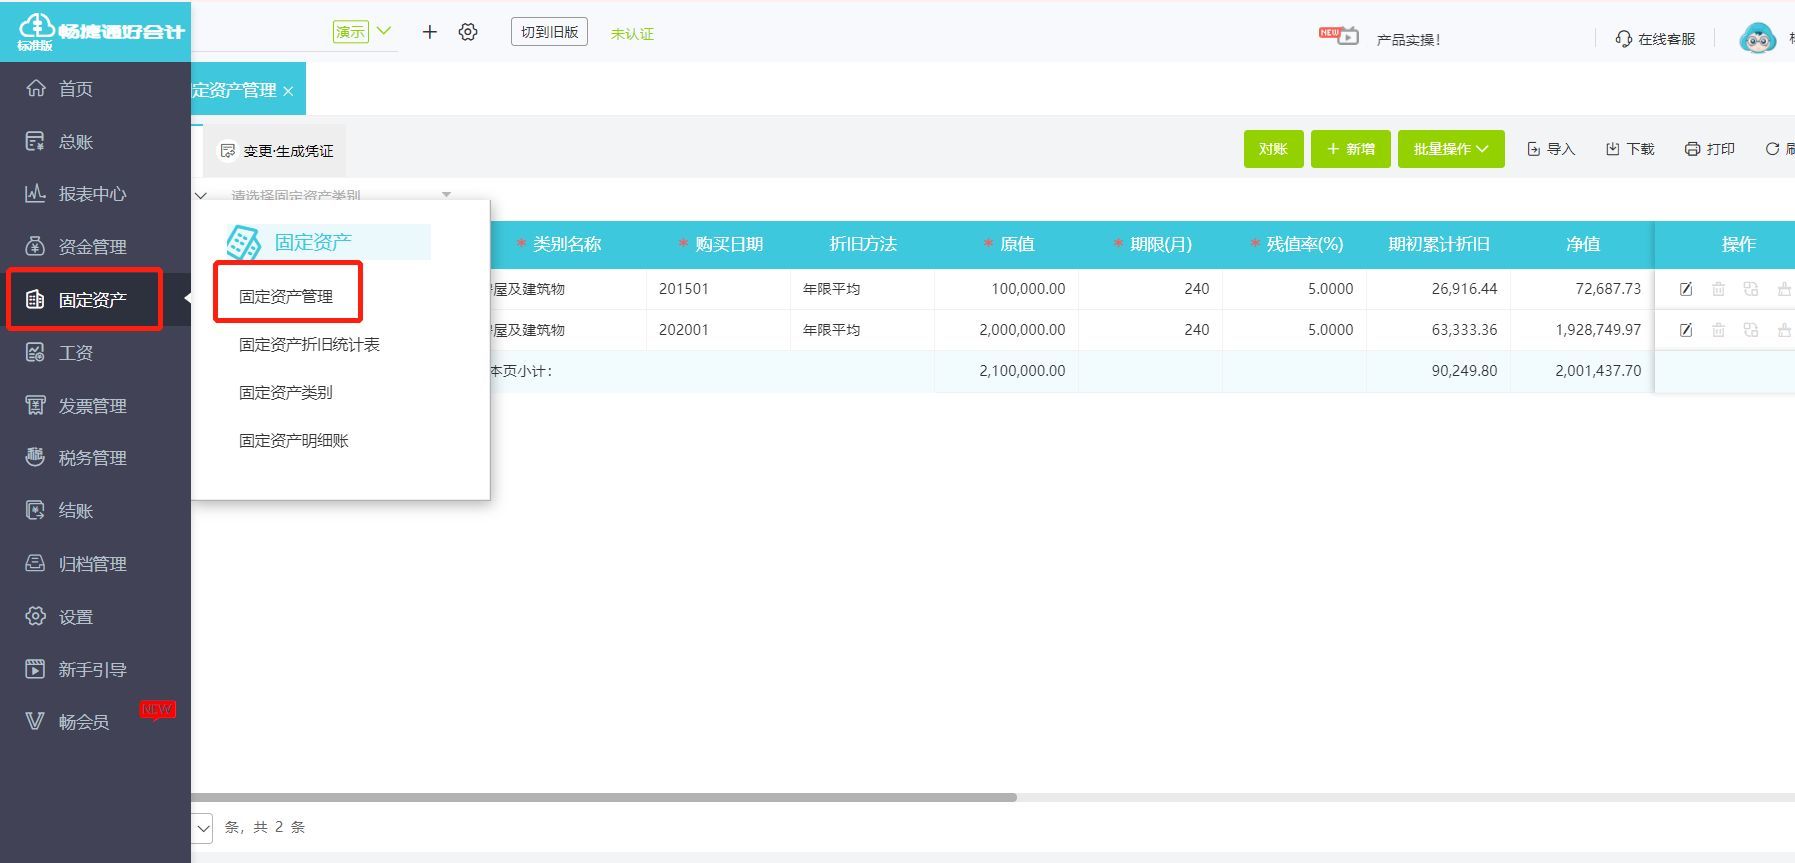Expand the 批量操作 dropdown
The width and height of the screenshot is (1795, 863).
click(x=1451, y=149)
